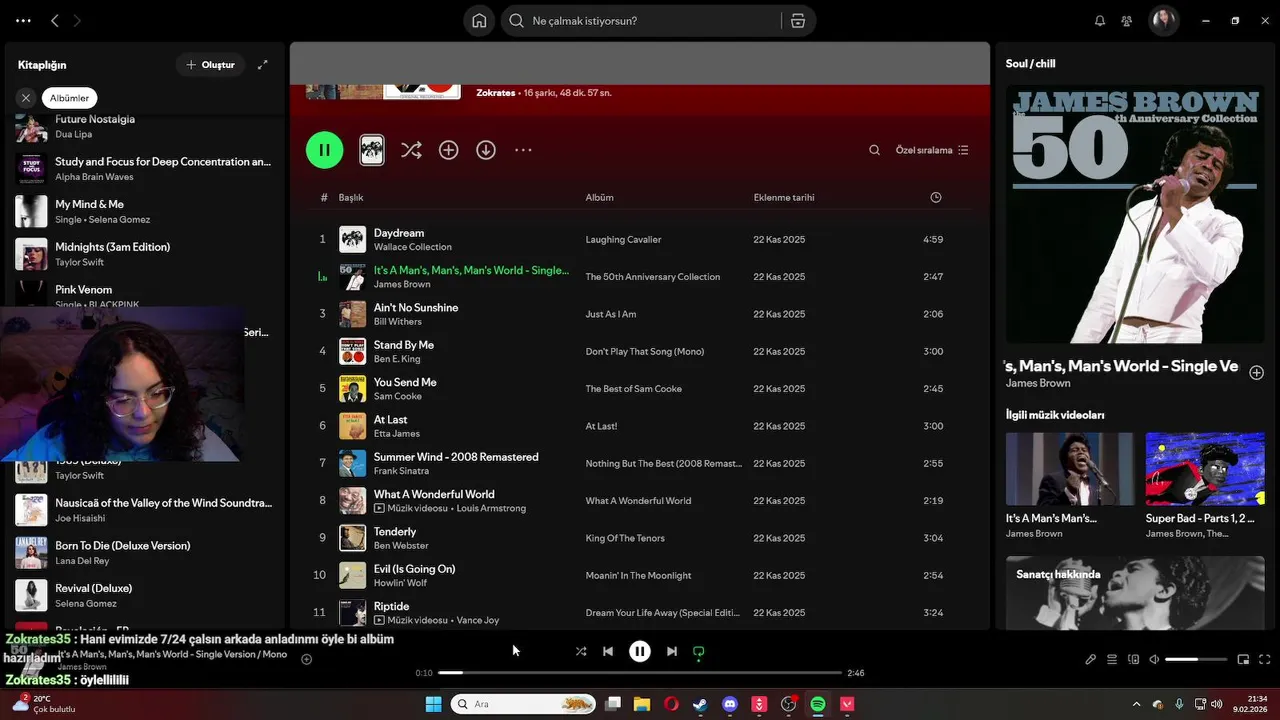This screenshot has width=1280, height=720.
Task: Open the three-dot app menu
Action: pyautogui.click(x=23, y=21)
